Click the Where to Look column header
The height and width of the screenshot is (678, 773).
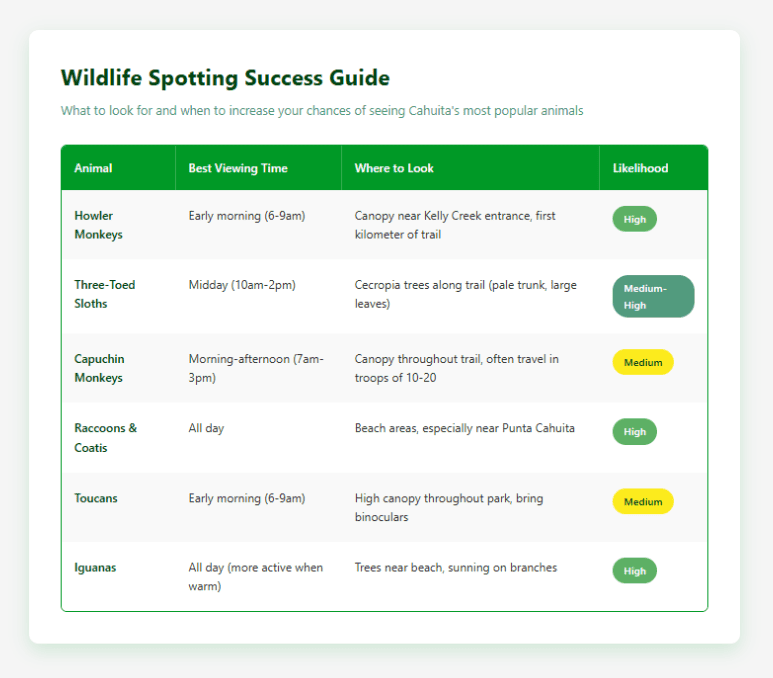(x=394, y=168)
